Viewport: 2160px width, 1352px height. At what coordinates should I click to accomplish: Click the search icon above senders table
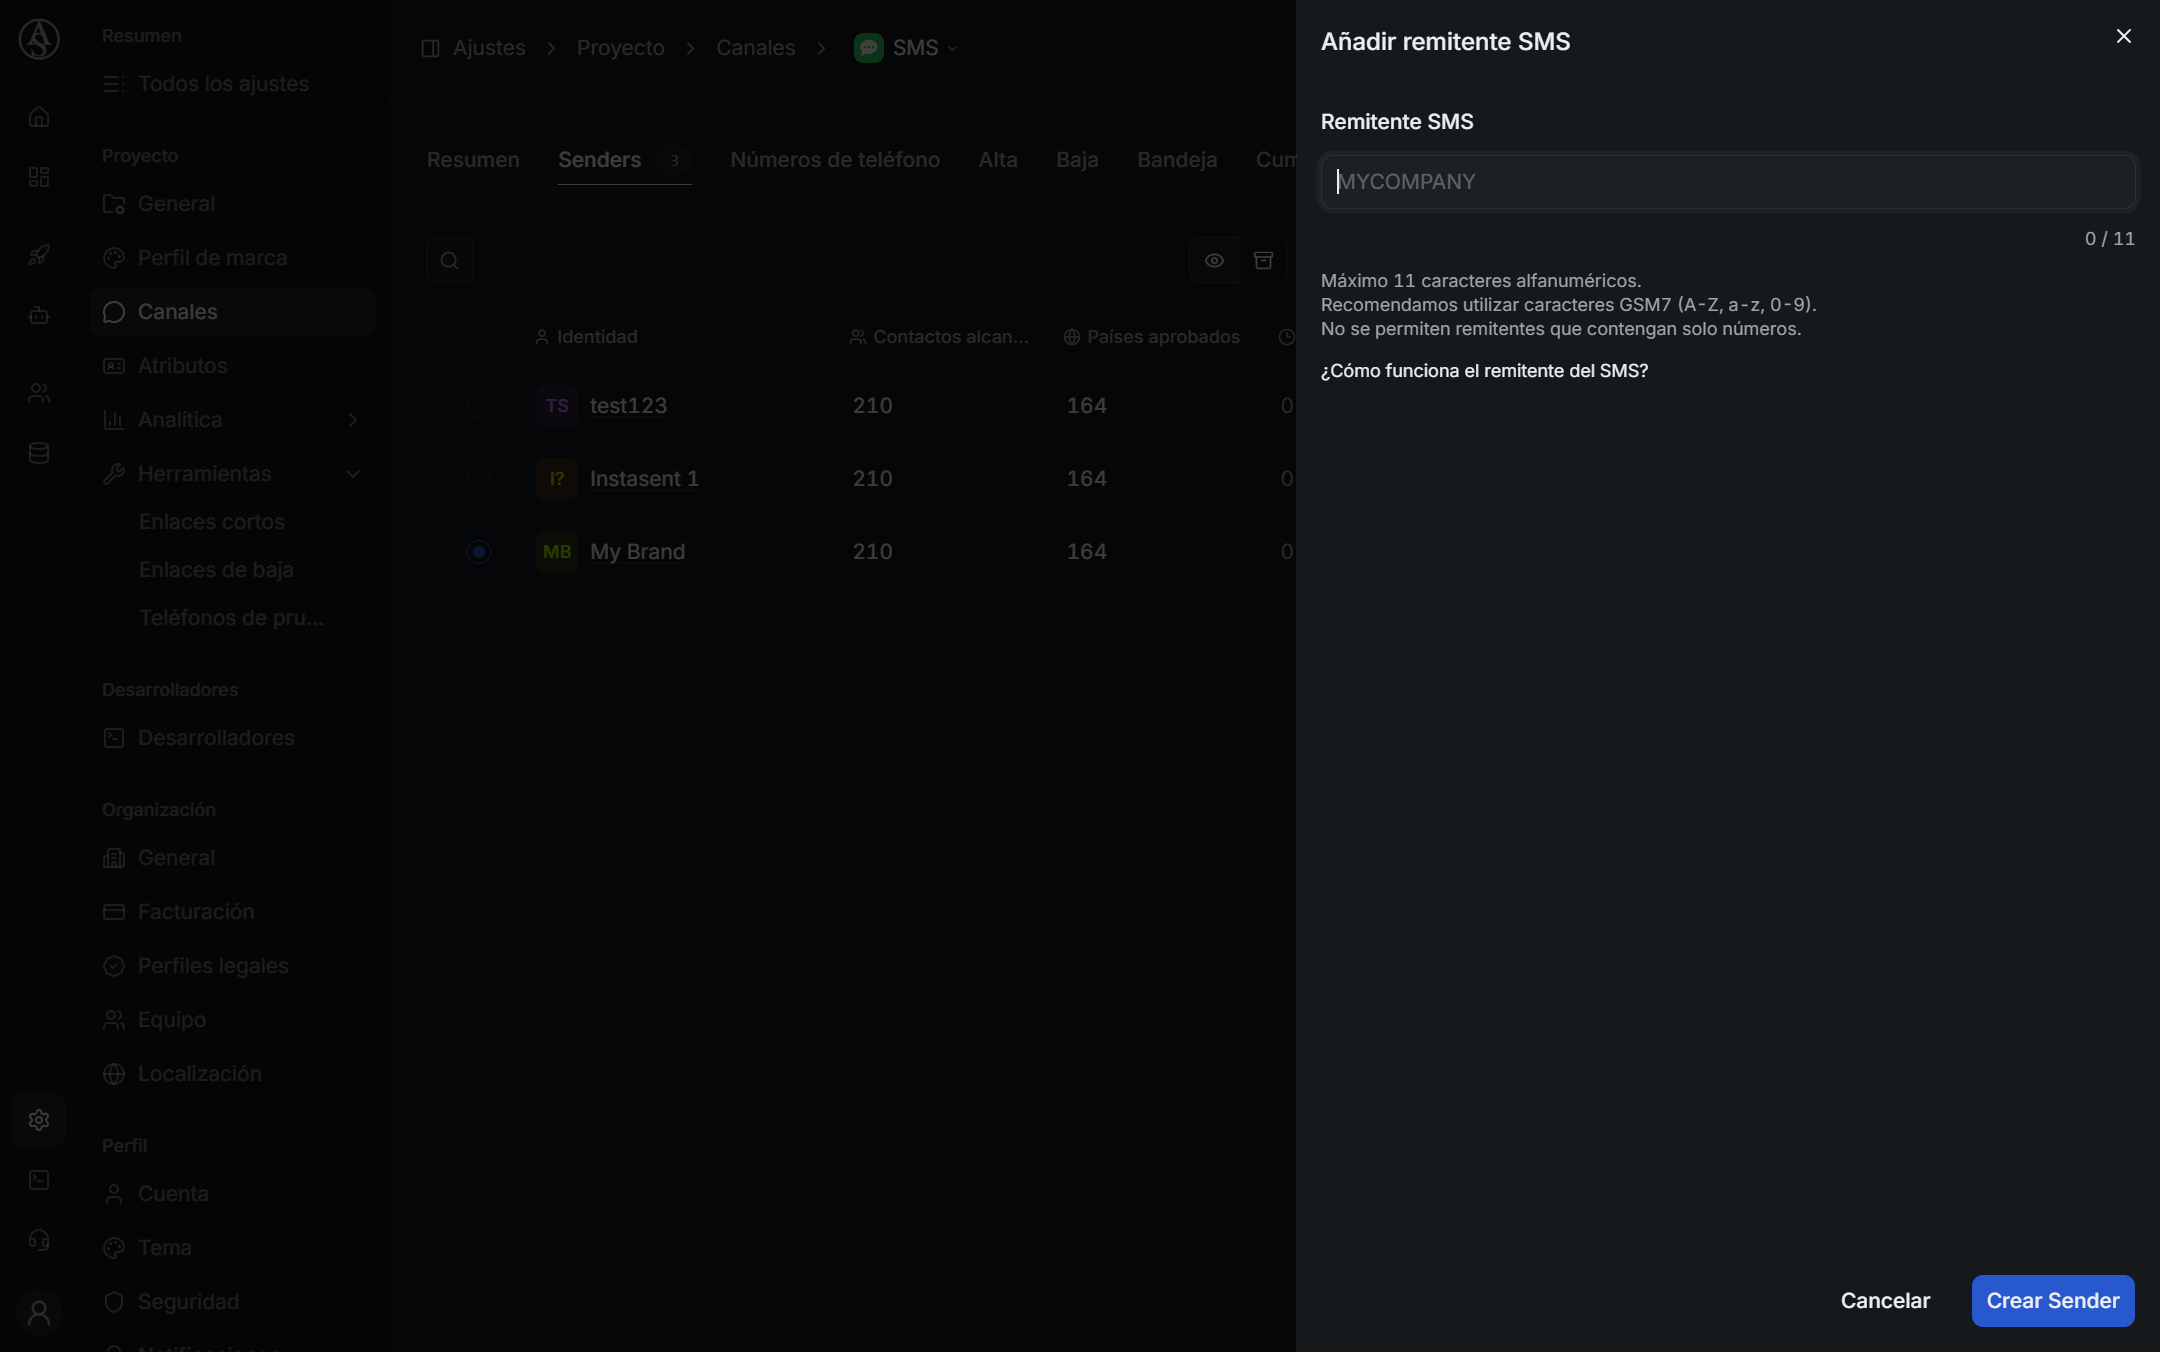click(x=450, y=261)
